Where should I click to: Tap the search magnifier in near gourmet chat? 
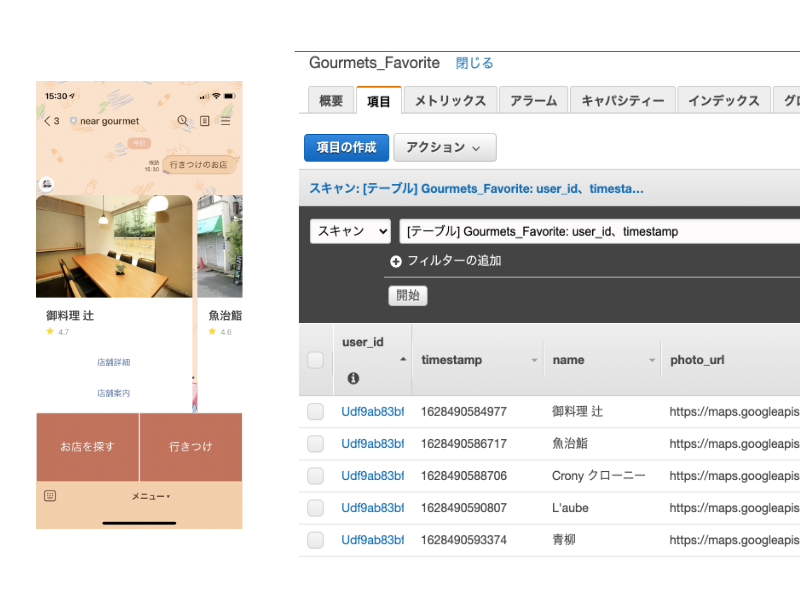coord(182,121)
